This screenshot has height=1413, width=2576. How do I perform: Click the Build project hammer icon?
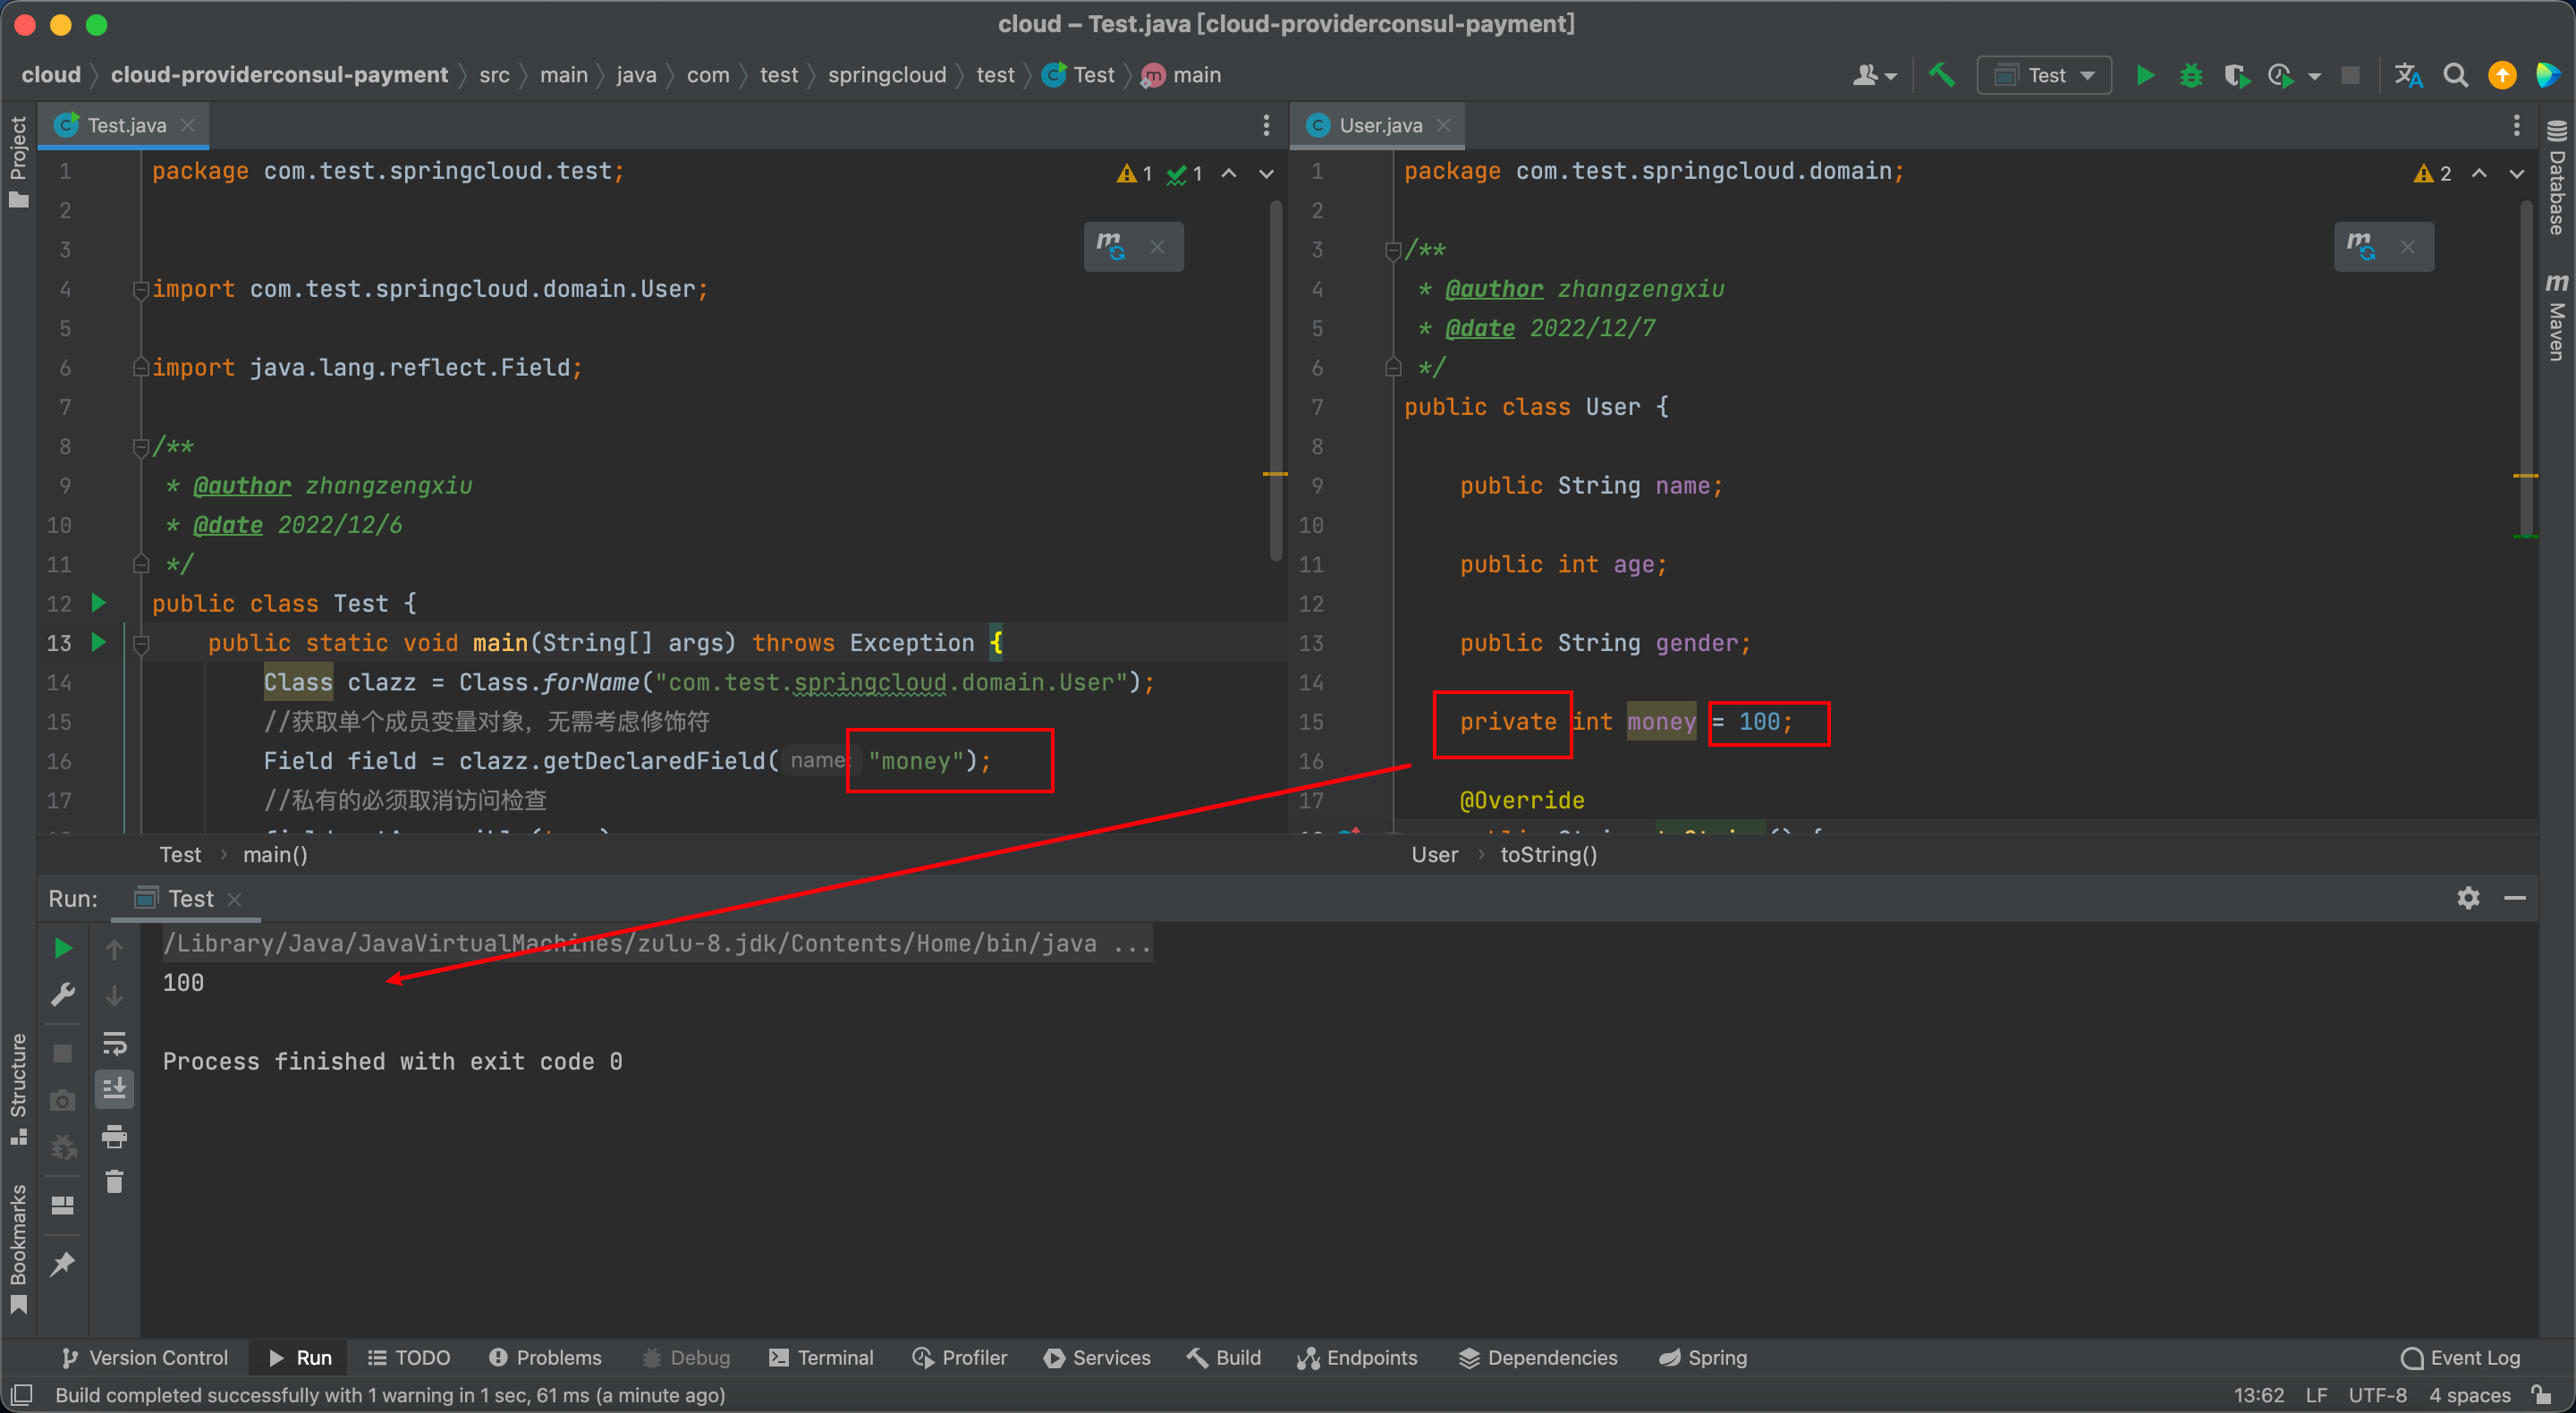point(1940,75)
